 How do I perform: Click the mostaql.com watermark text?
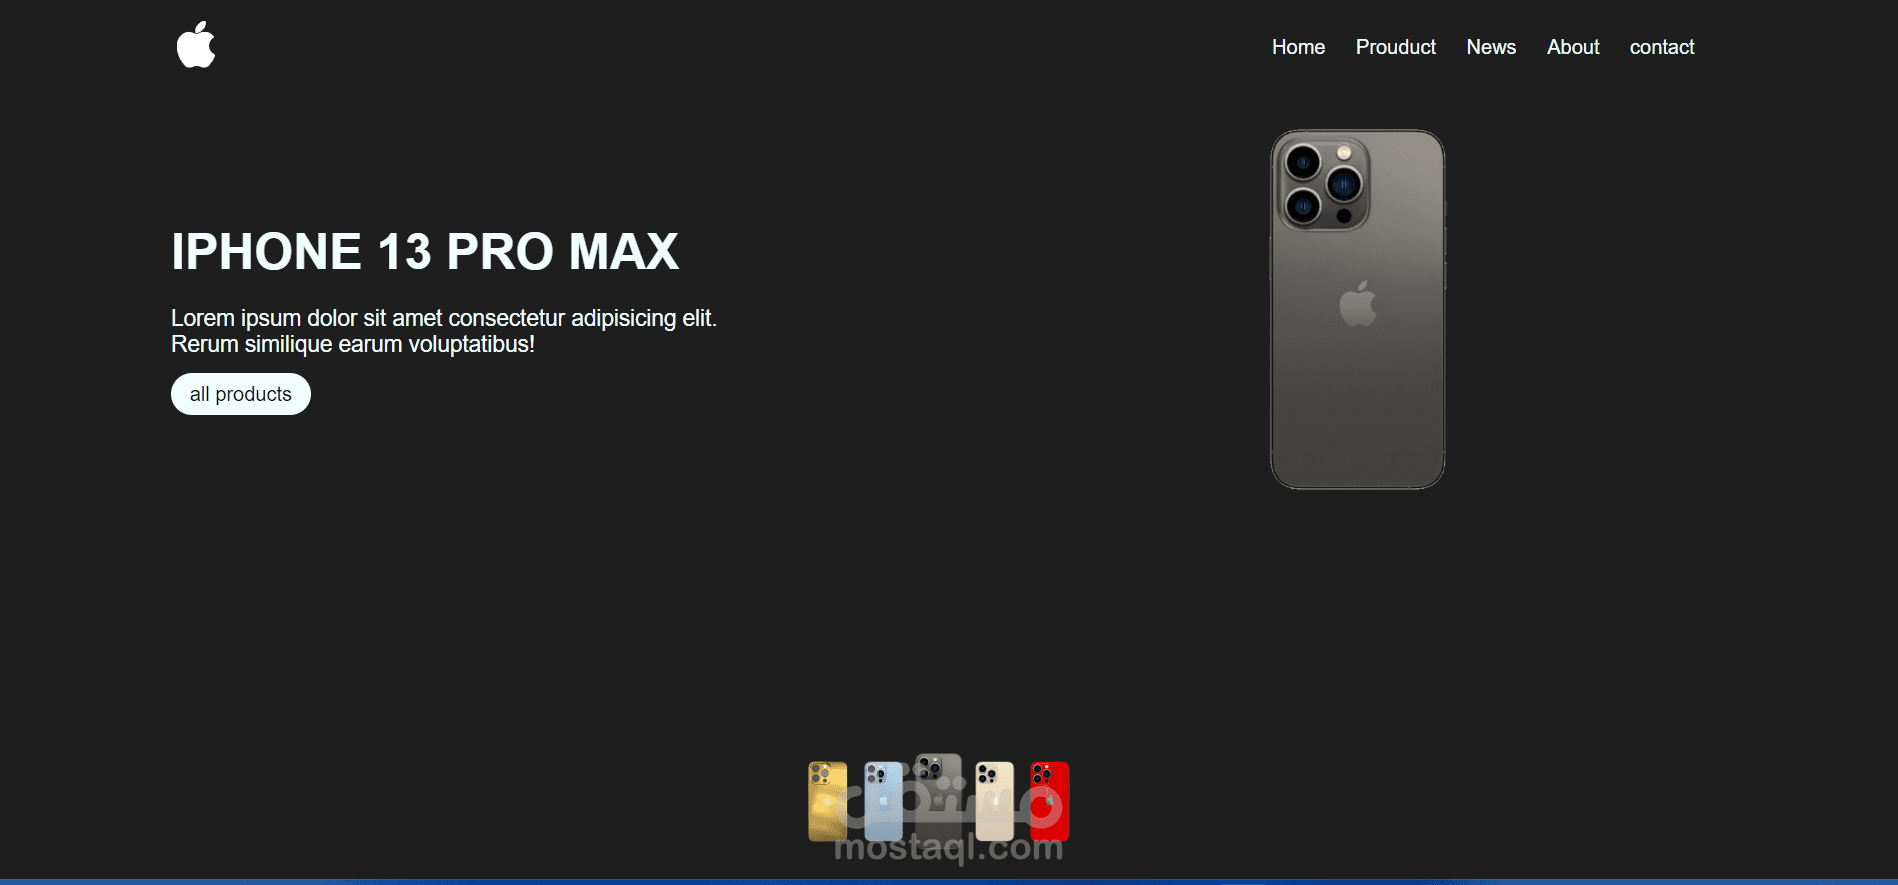(948, 848)
